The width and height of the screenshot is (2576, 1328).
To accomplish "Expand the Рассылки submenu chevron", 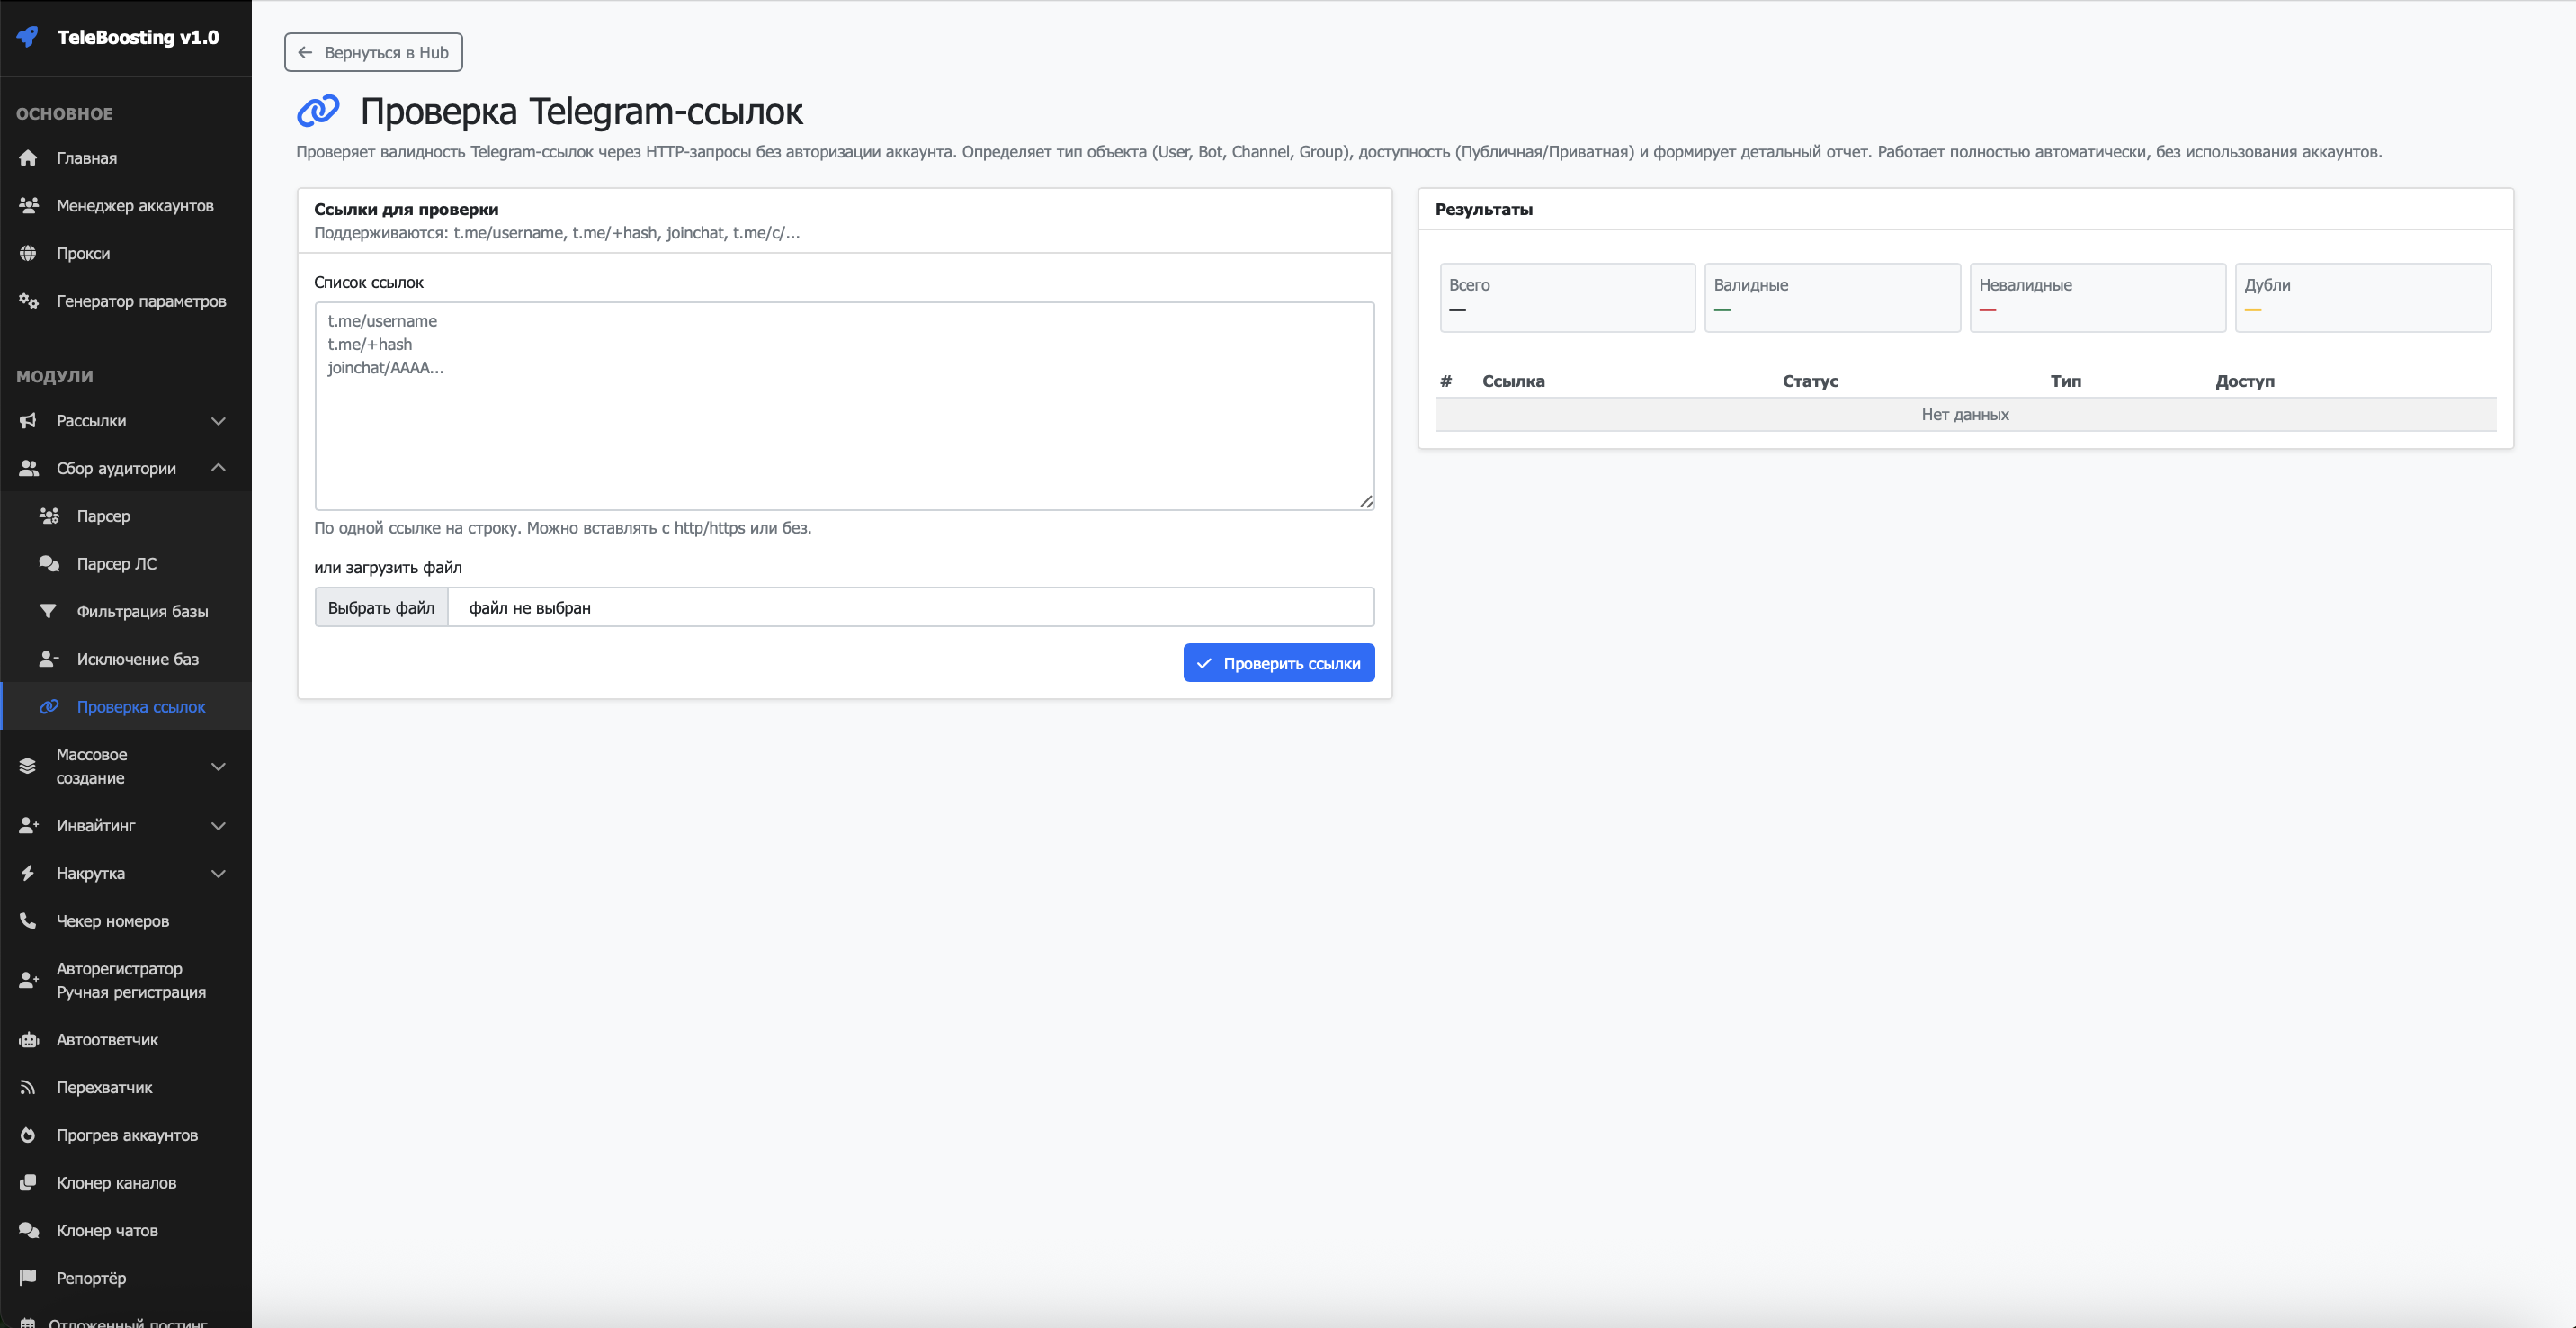I will (x=218, y=421).
